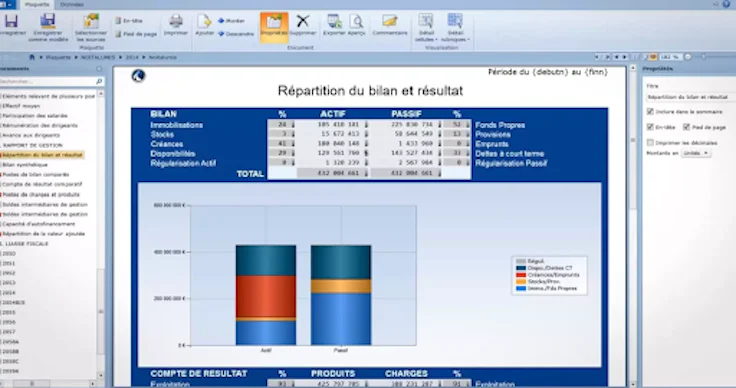The height and width of the screenshot is (388, 736).
Task: Select Bilan synthétique in the document list
Action: click(x=25, y=165)
